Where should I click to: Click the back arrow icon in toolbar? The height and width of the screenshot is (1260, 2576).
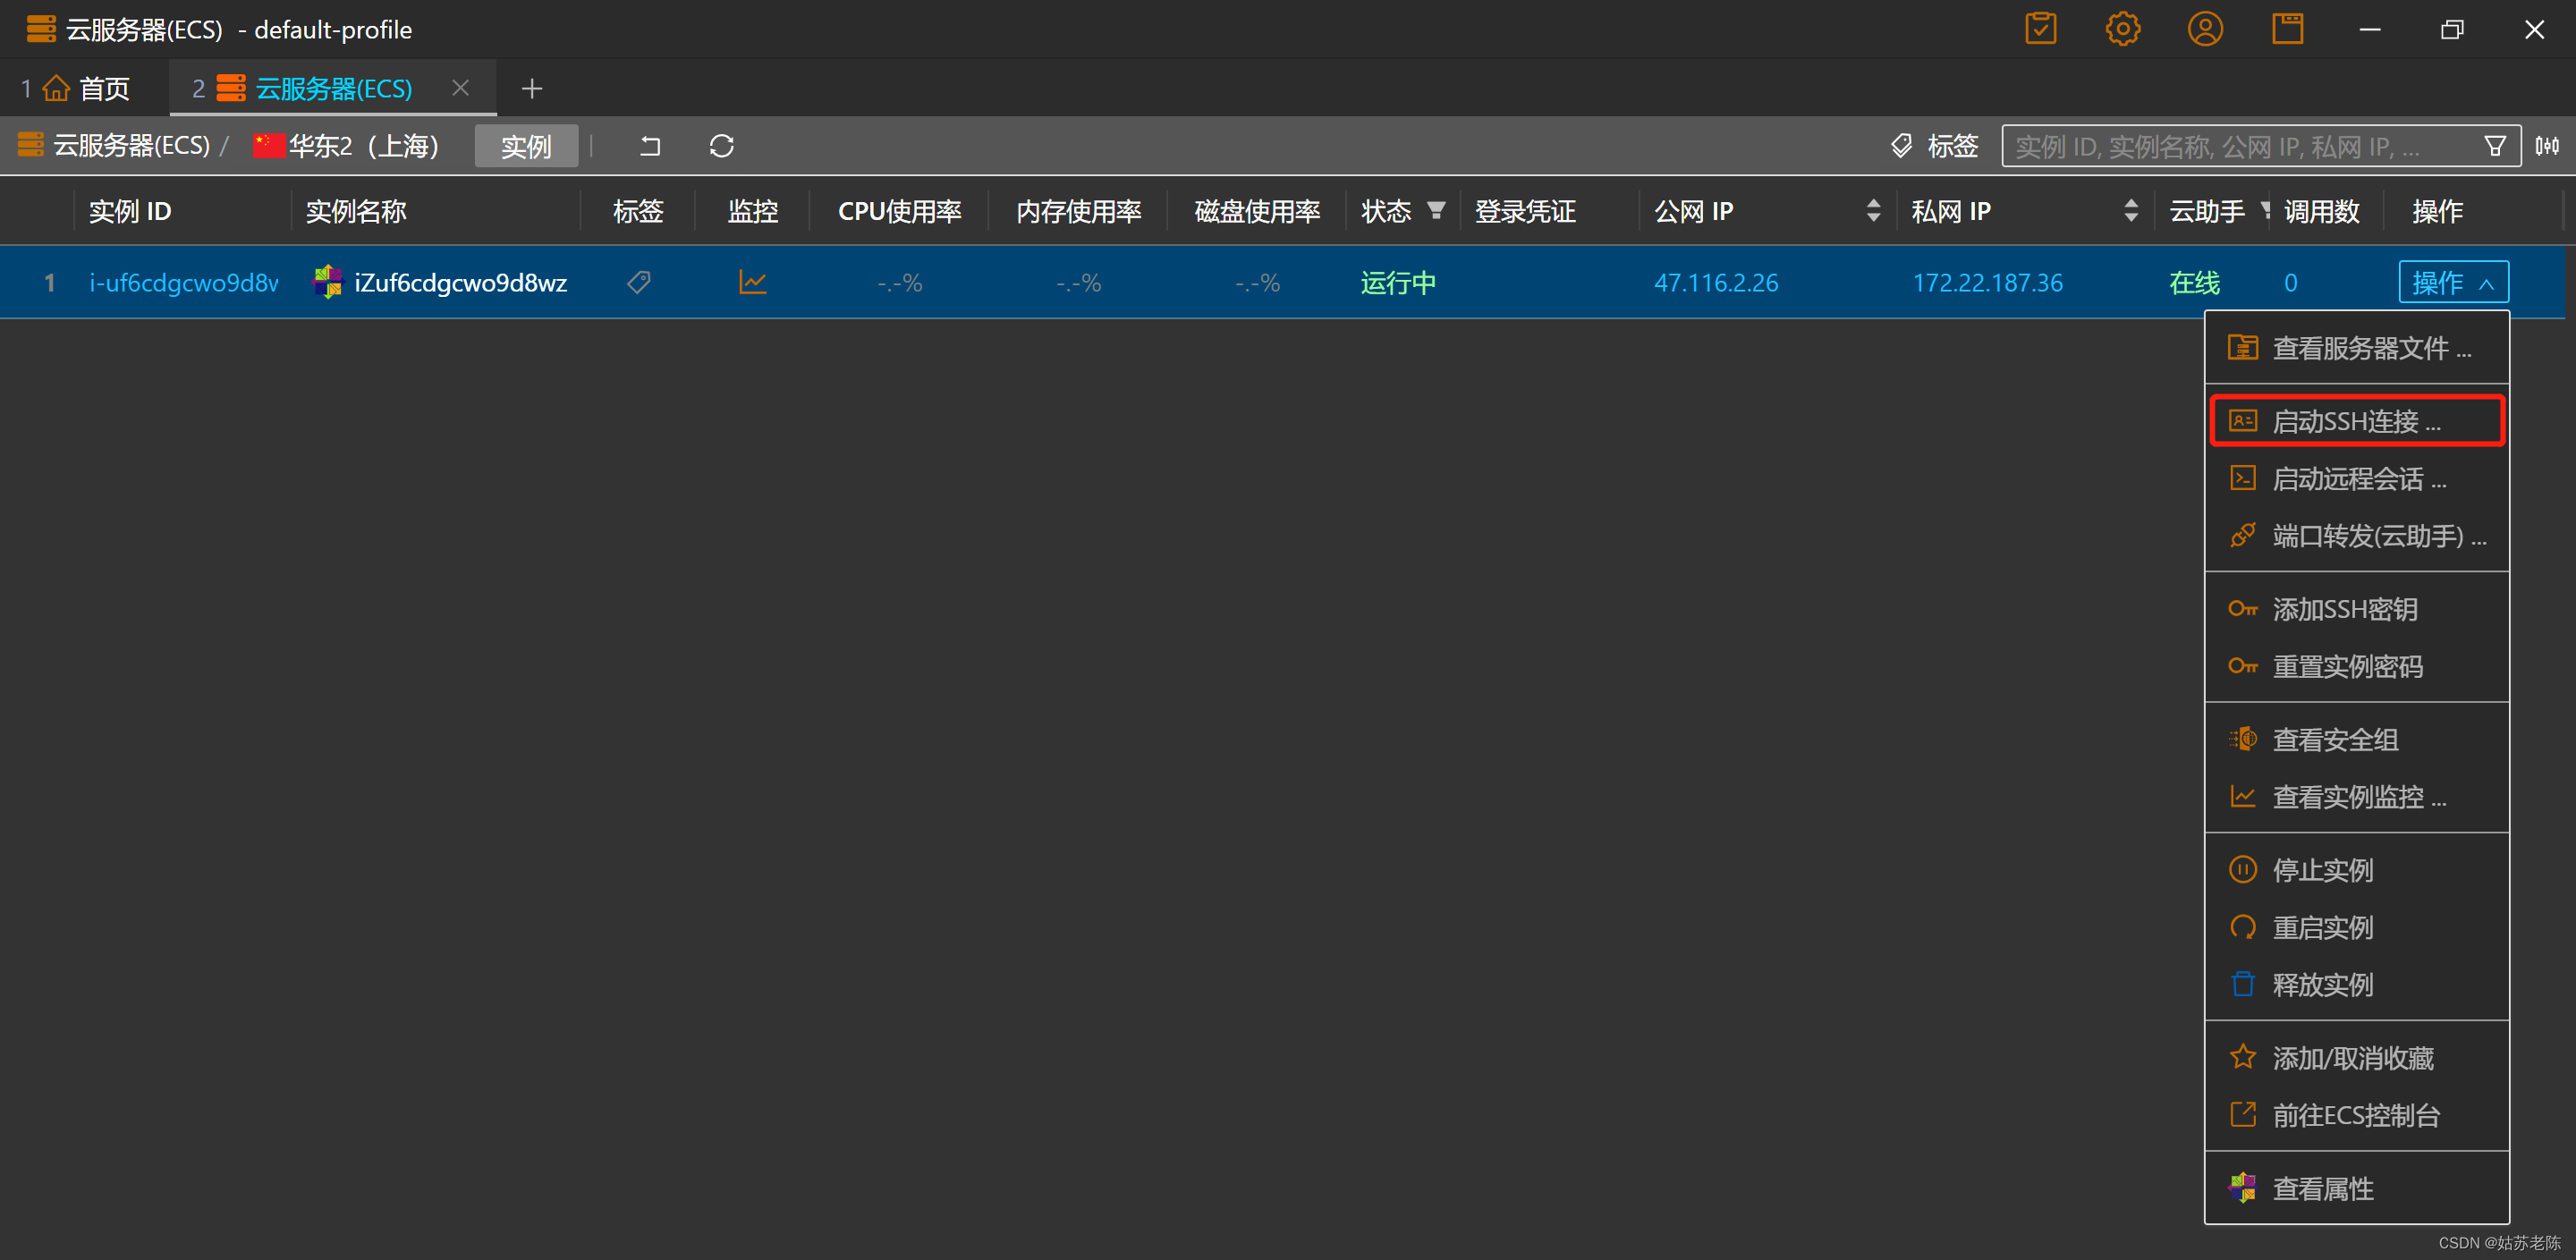650,146
